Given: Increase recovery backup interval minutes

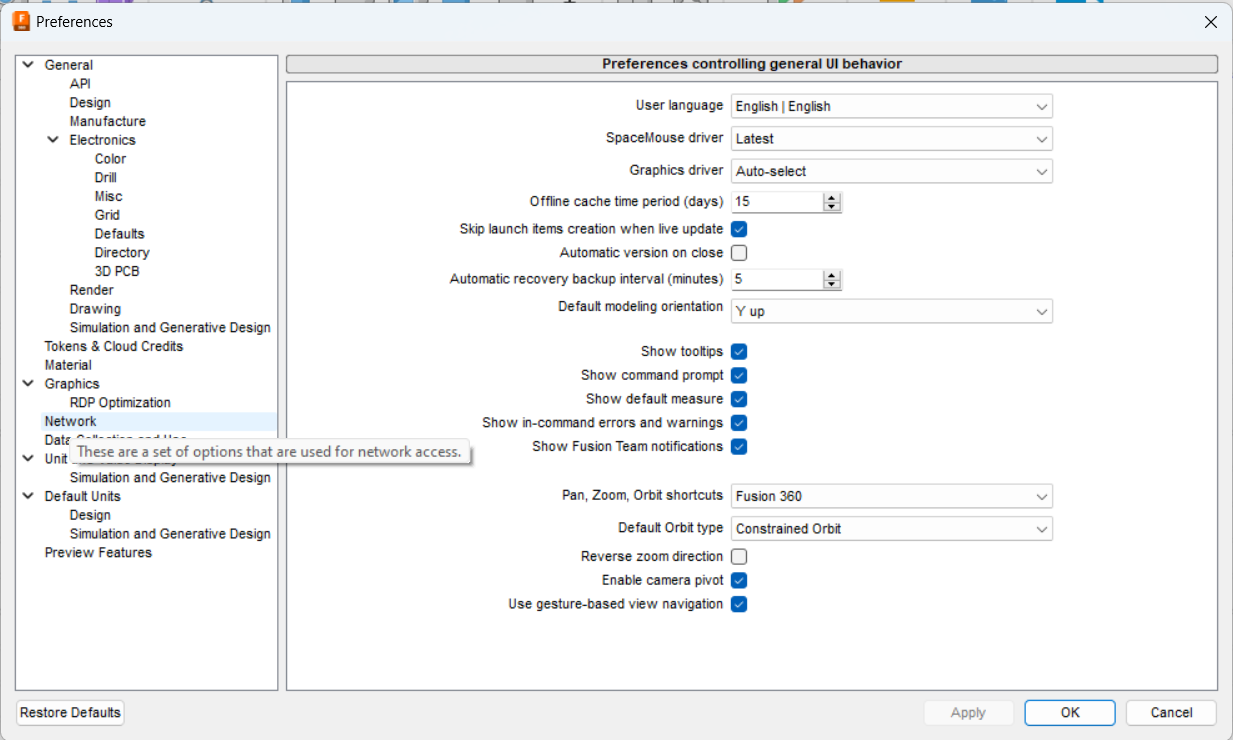Looking at the screenshot, I should 832,275.
